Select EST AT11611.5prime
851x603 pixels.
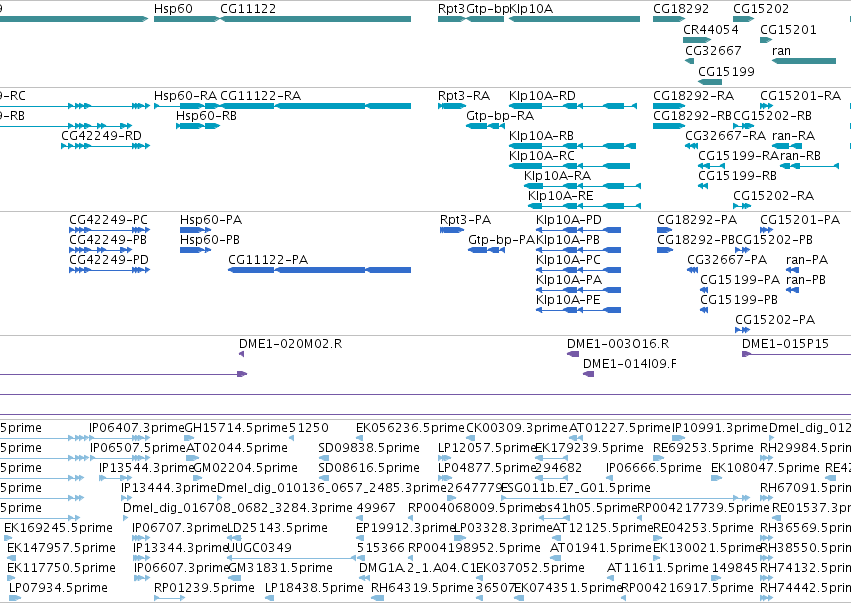[x=658, y=568]
